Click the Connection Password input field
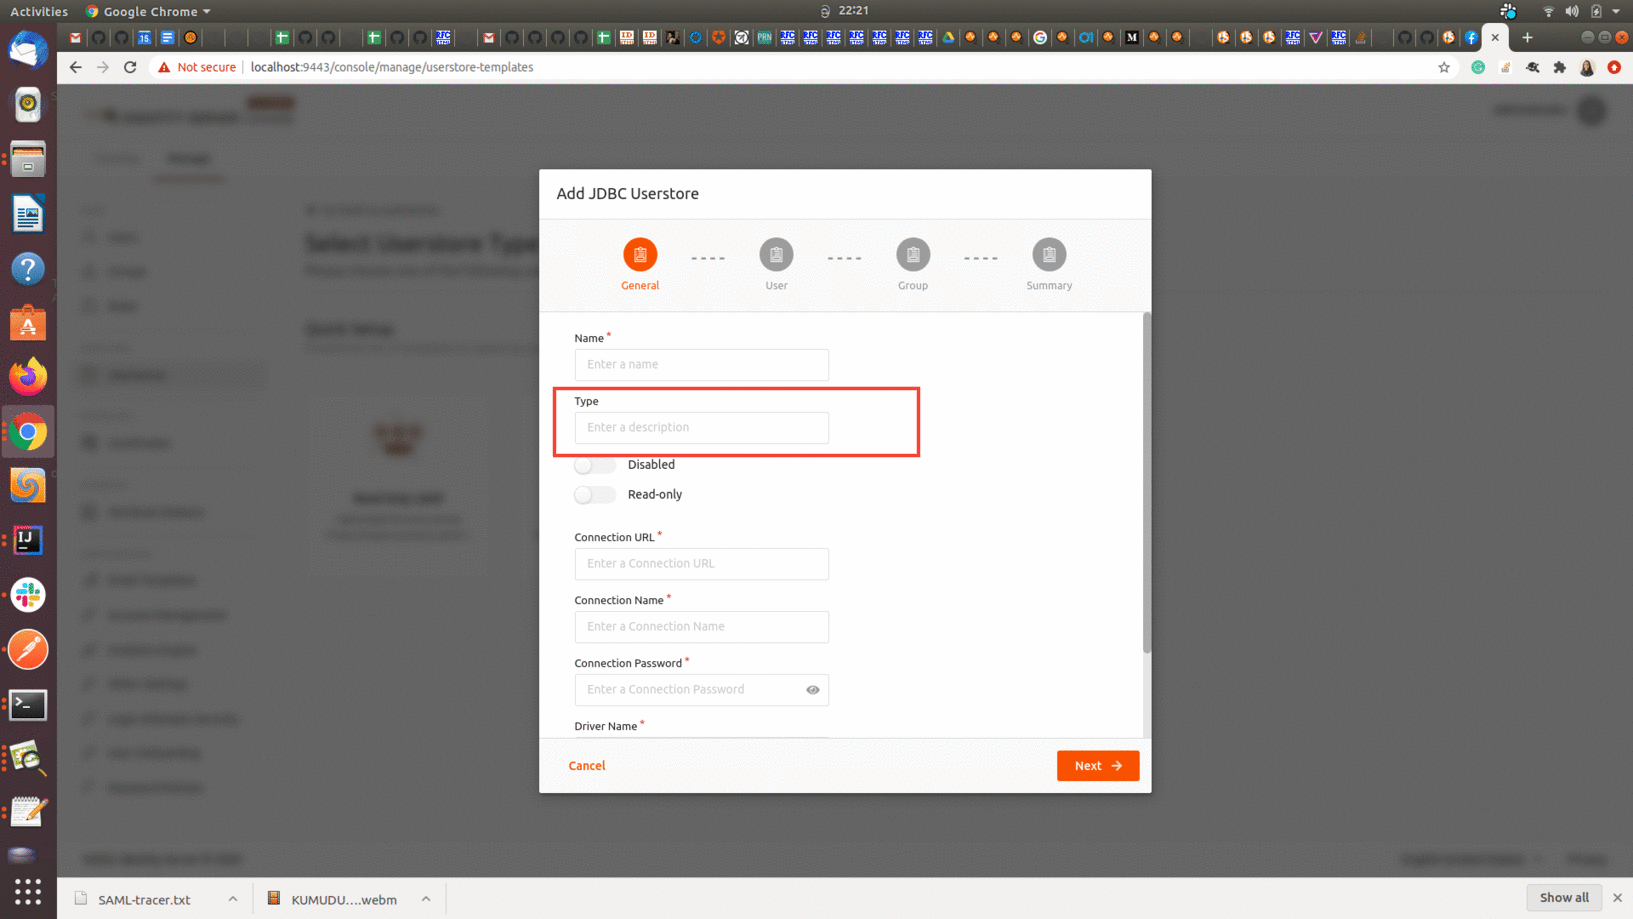 pyautogui.click(x=701, y=690)
